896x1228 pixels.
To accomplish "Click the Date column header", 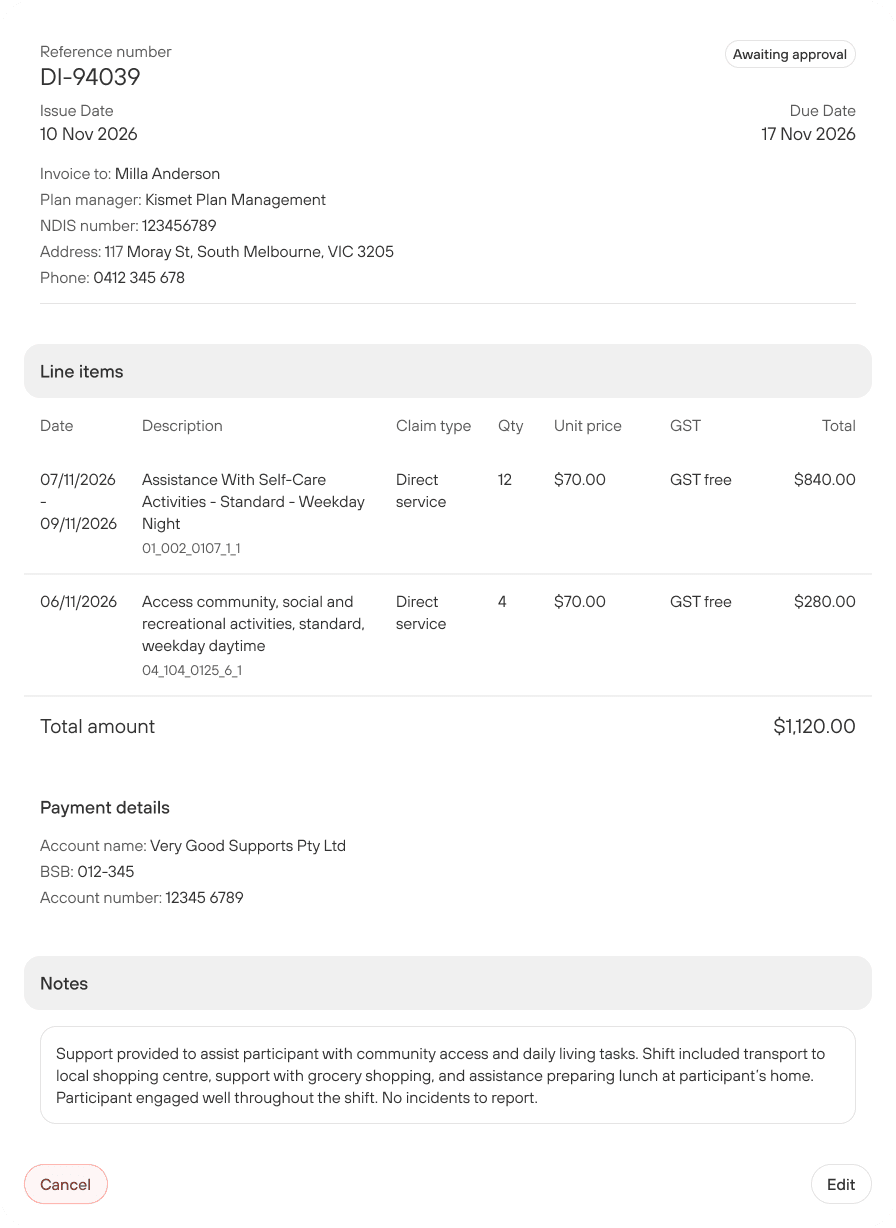I will pos(57,425).
